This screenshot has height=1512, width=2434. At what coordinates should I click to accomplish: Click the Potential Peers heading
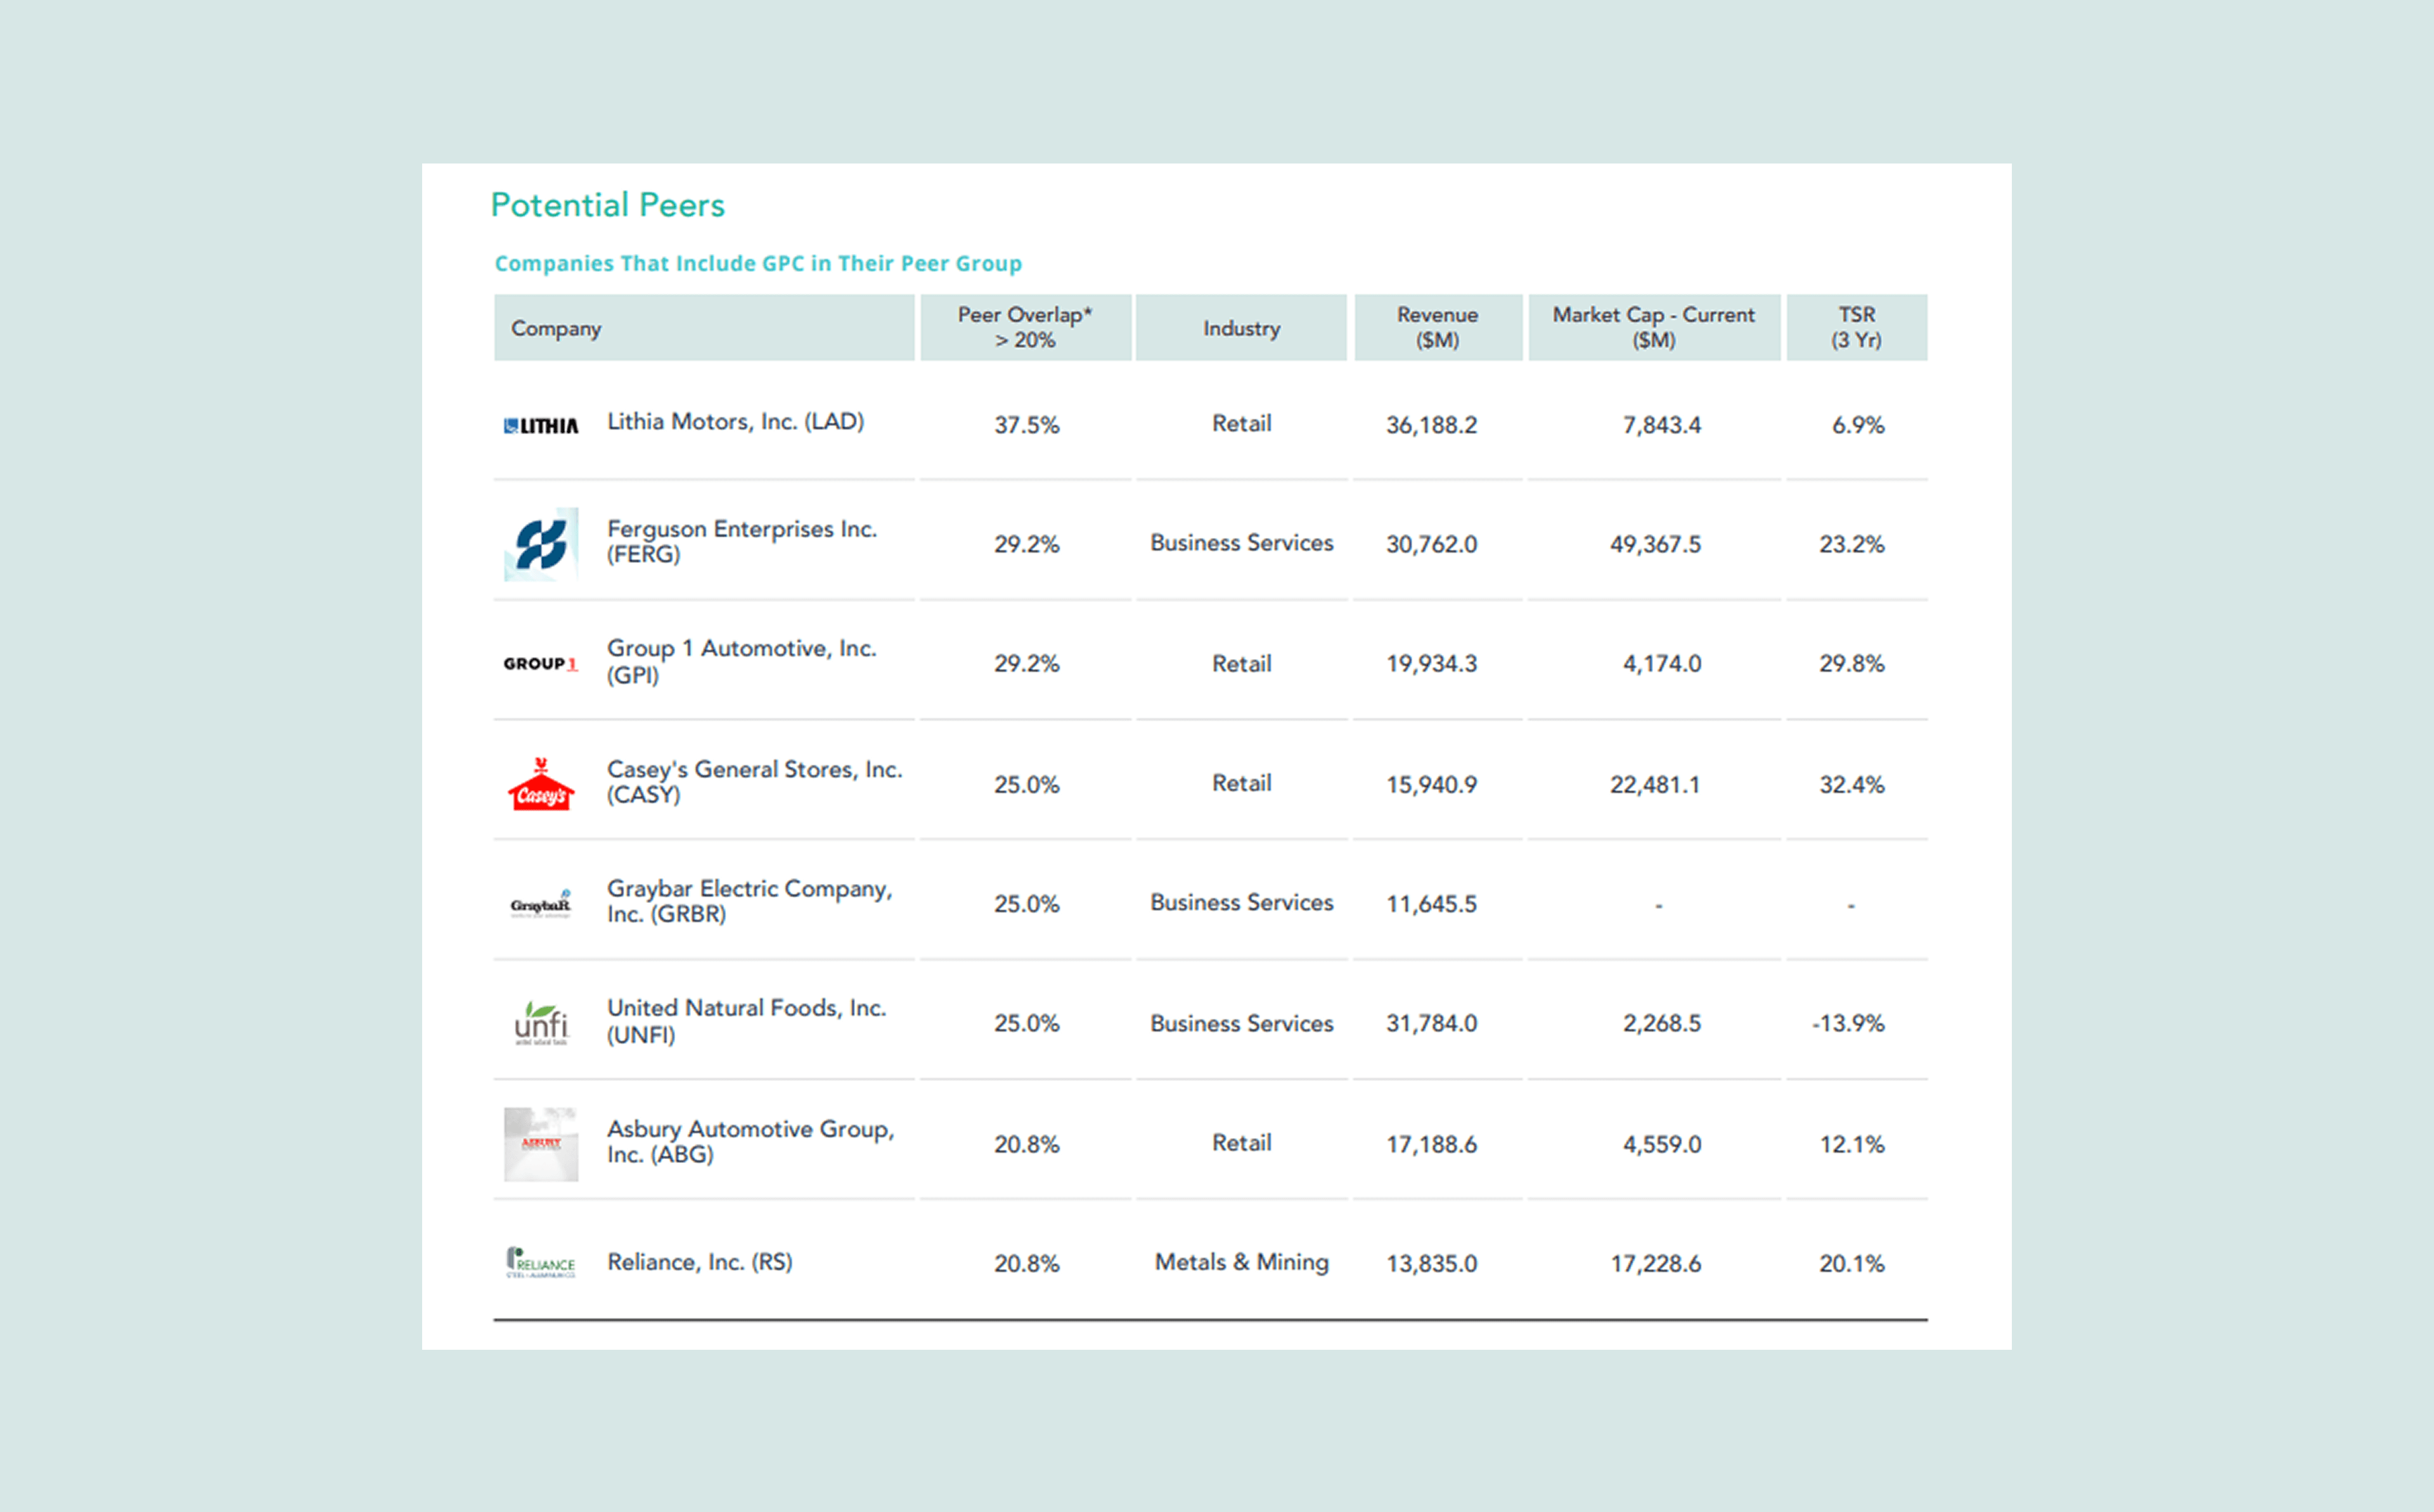coord(607,205)
